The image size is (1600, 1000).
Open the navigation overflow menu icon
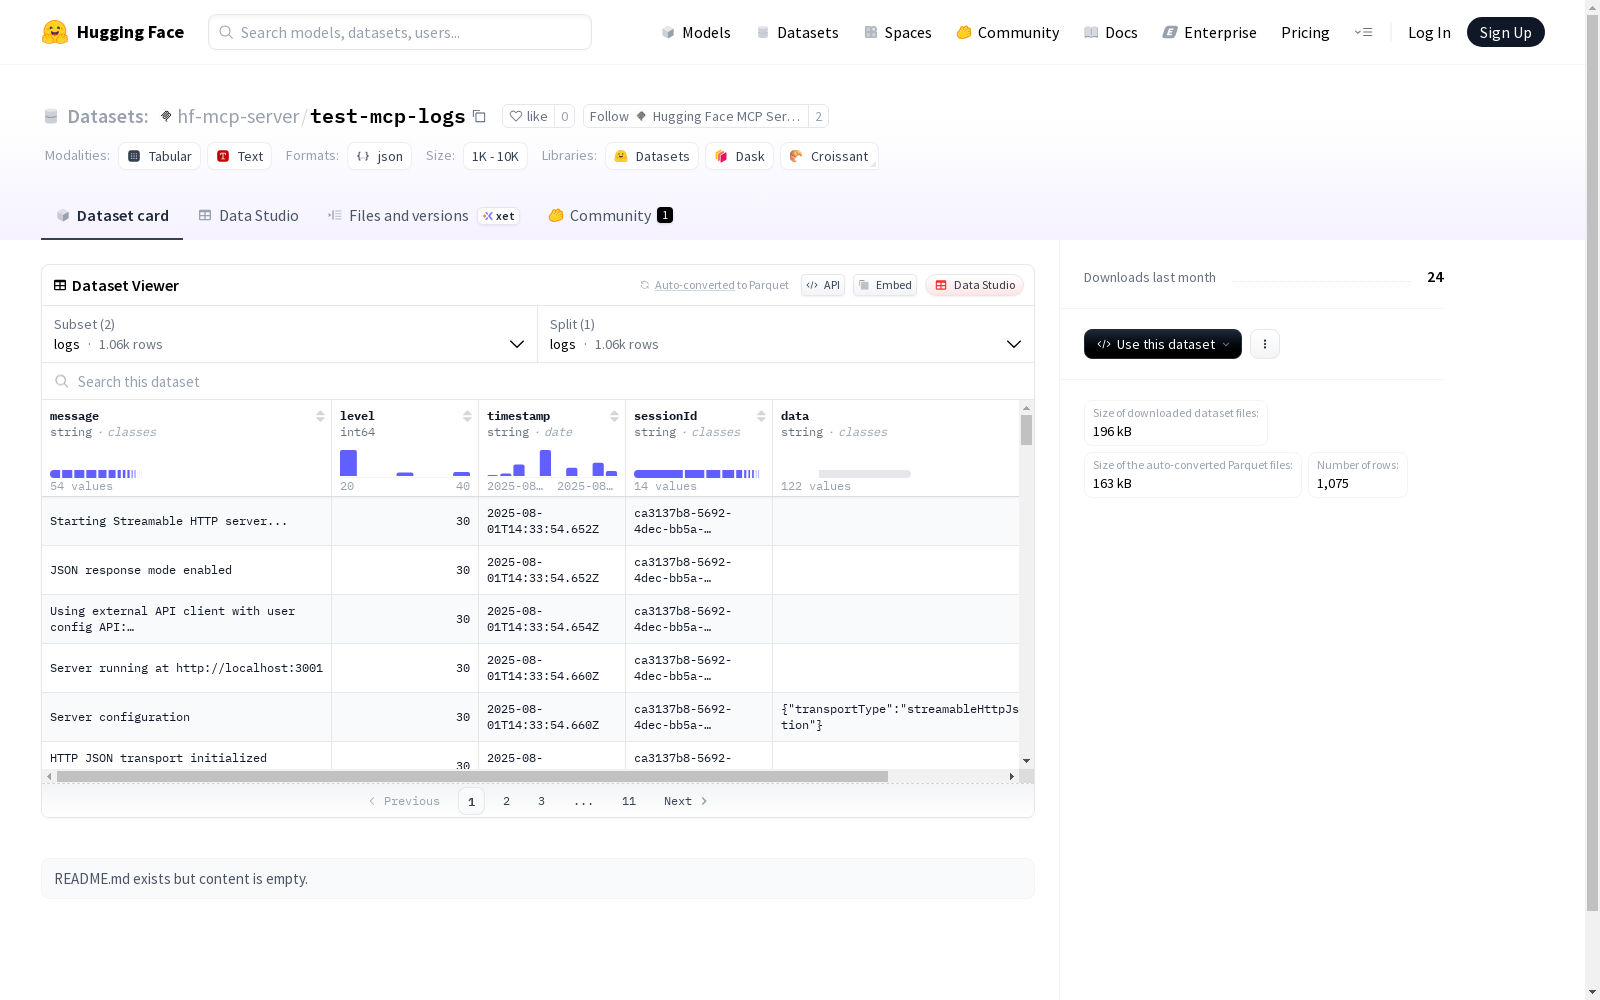[x=1363, y=32]
